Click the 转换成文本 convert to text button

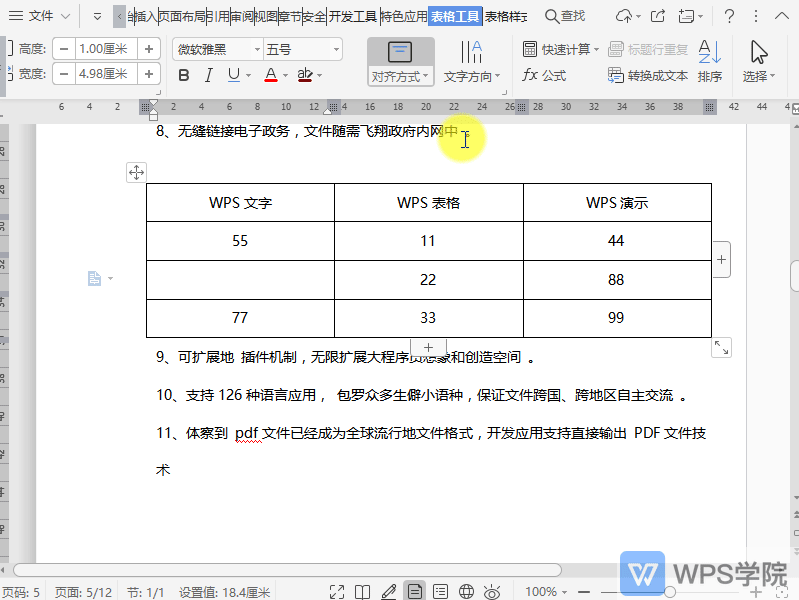click(648, 75)
